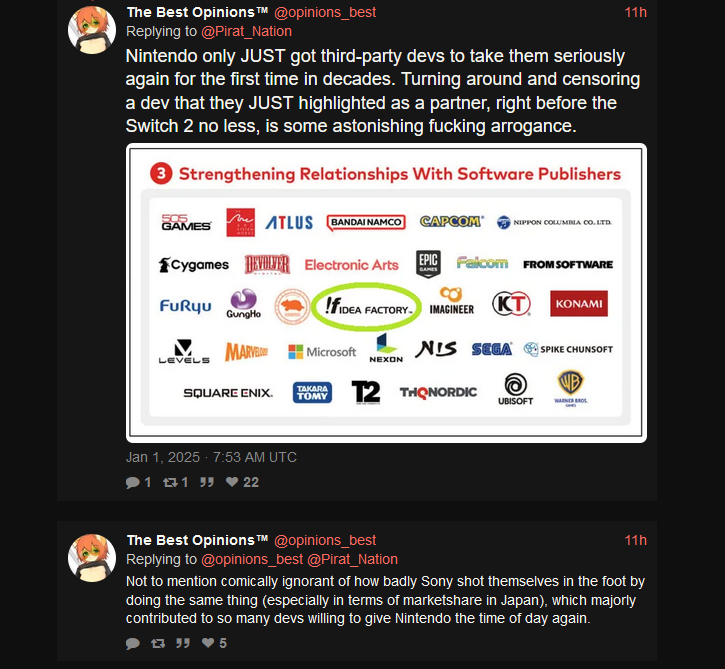This screenshot has height=669, width=725.
Task: Click the retweet icon on first tweet
Action: pos(170,482)
